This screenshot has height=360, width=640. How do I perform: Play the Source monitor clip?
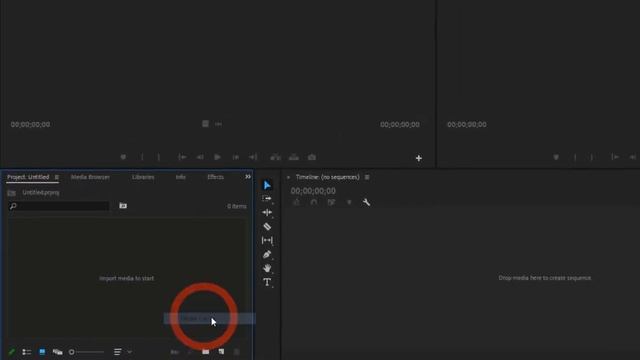(x=218, y=157)
